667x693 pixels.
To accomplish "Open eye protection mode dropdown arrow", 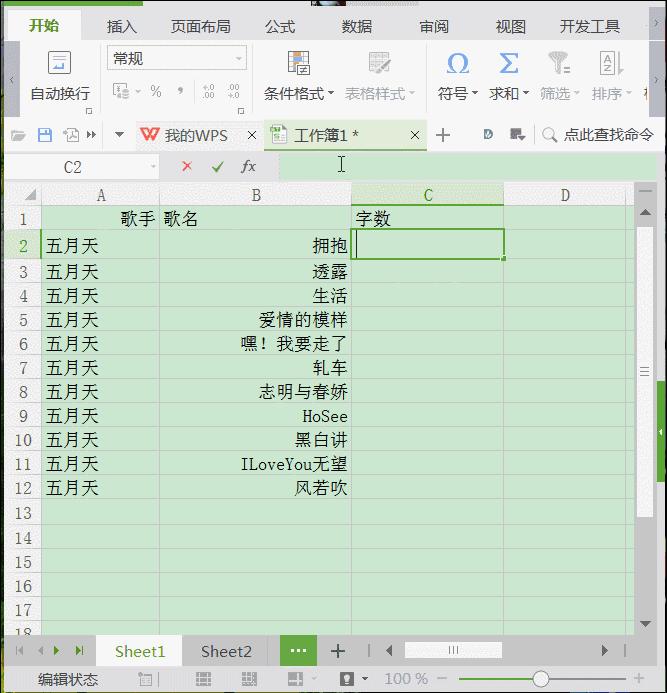I will click(365, 678).
